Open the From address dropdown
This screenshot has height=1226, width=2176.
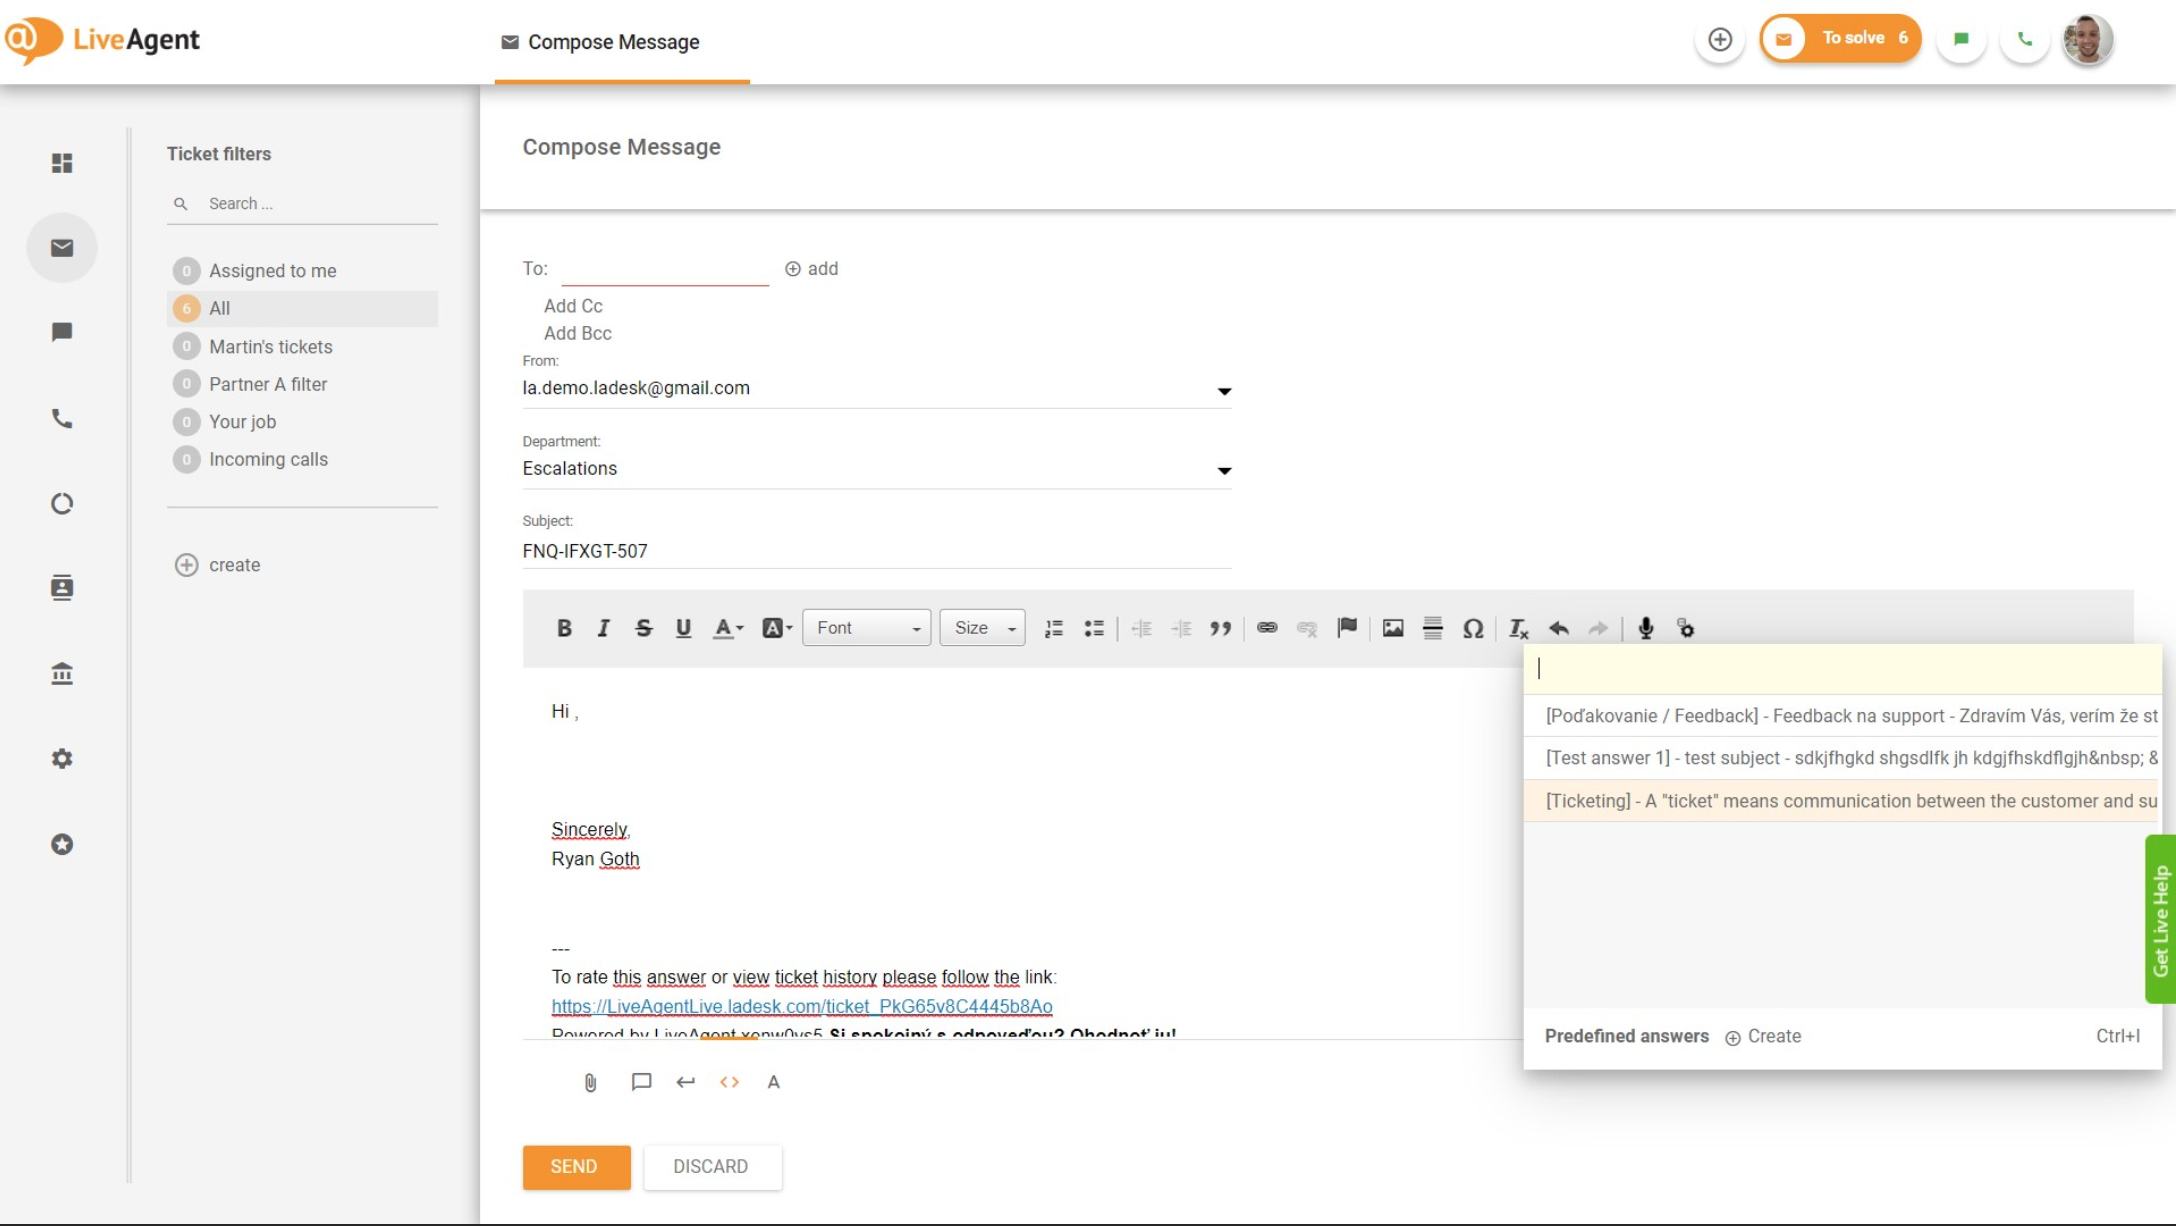(1223, 390)
